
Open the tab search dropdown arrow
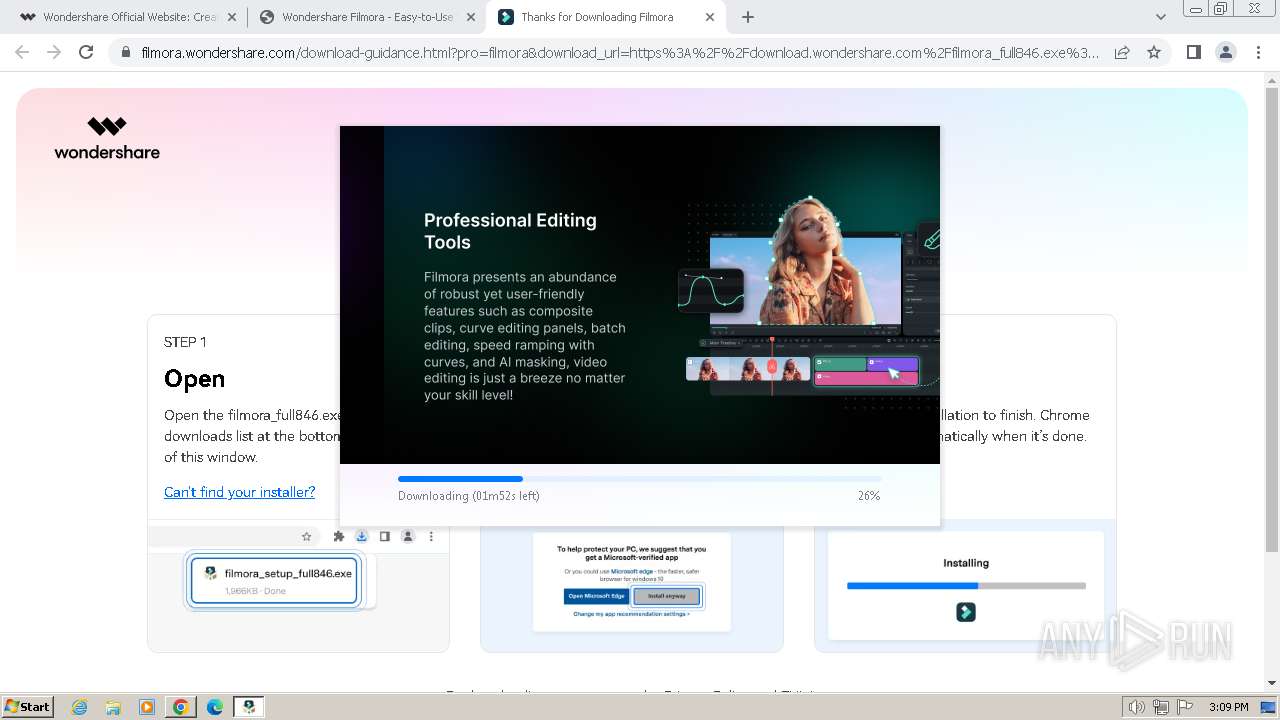[x=1161, y=17]
